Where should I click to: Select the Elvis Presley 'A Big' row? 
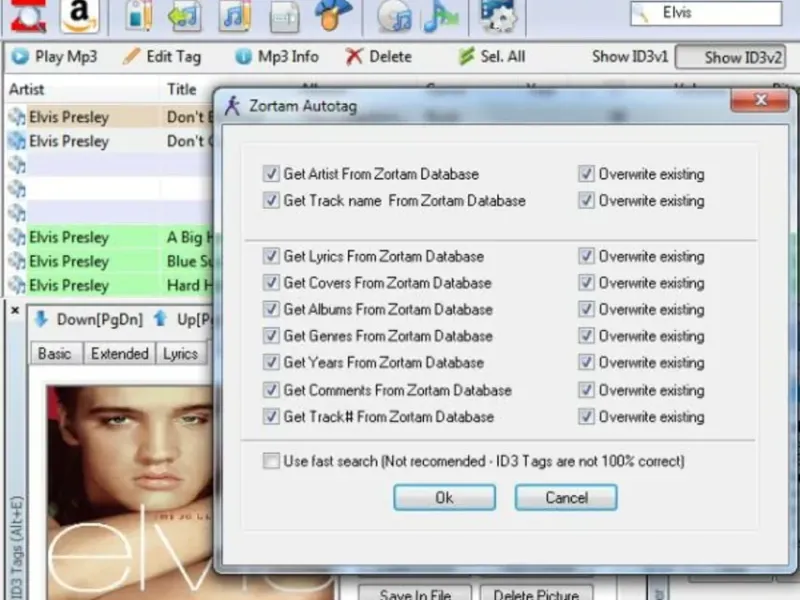110,237
